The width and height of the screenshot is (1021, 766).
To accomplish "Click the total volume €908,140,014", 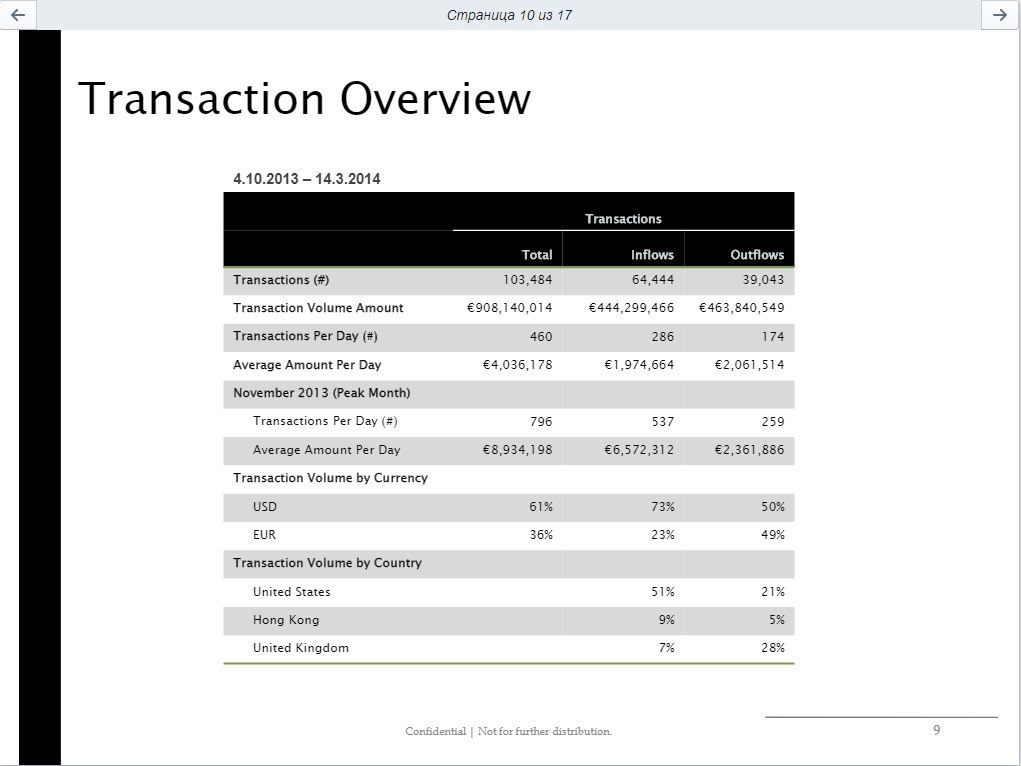I will click(509, 308).
